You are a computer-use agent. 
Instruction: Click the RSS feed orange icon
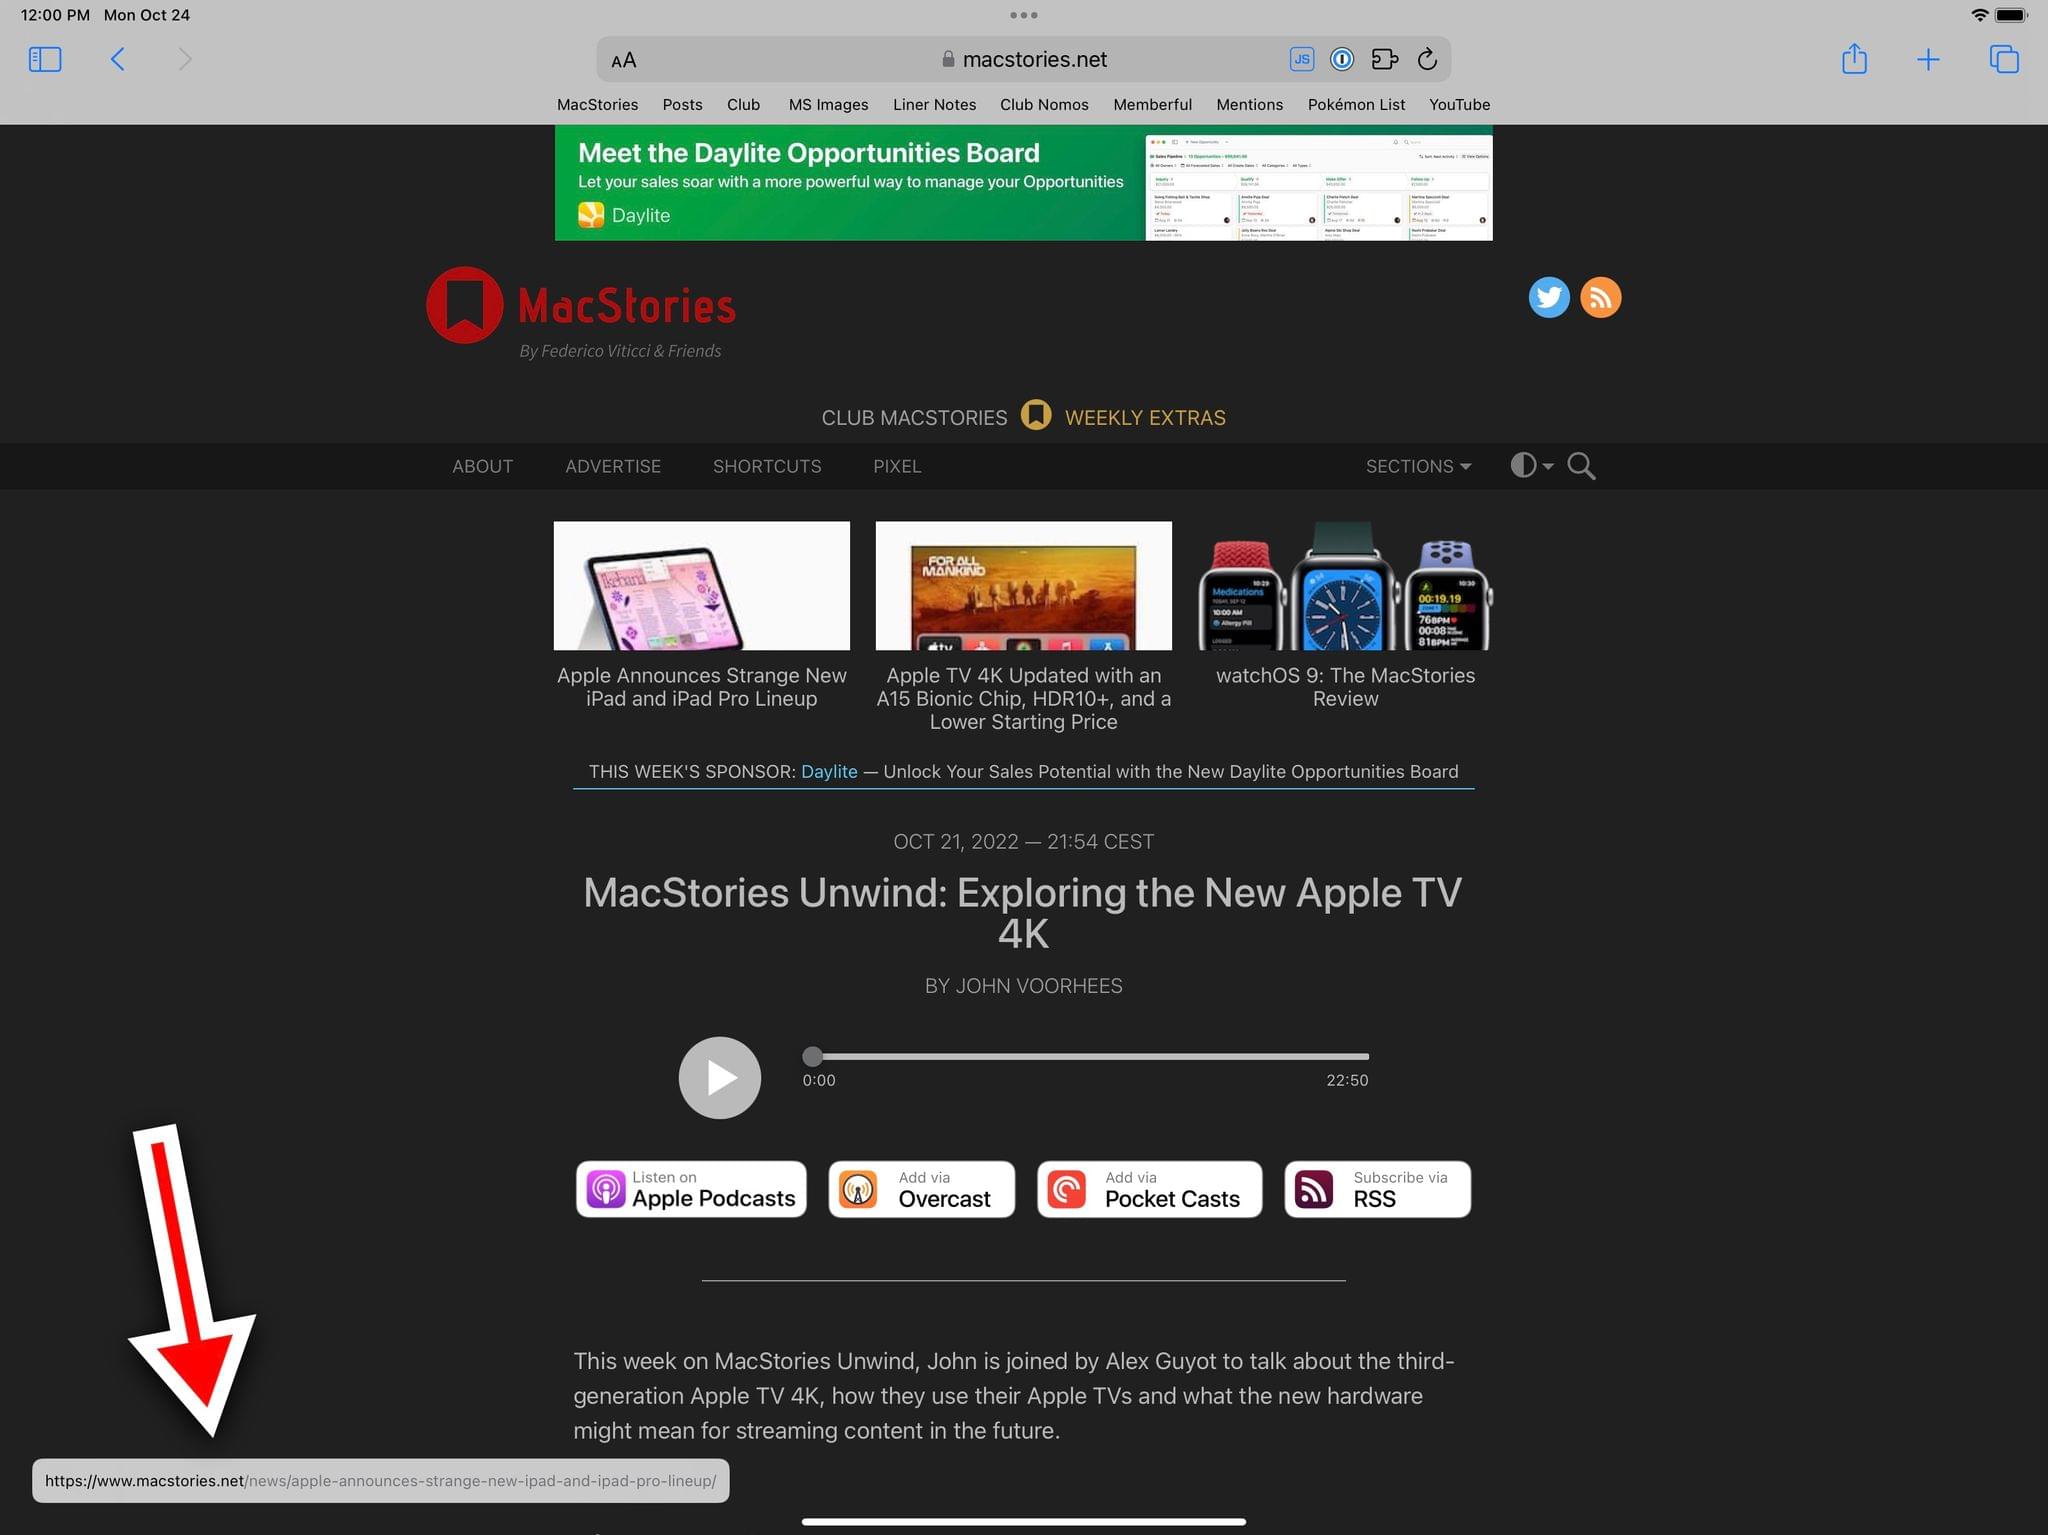pos(1601,295)
